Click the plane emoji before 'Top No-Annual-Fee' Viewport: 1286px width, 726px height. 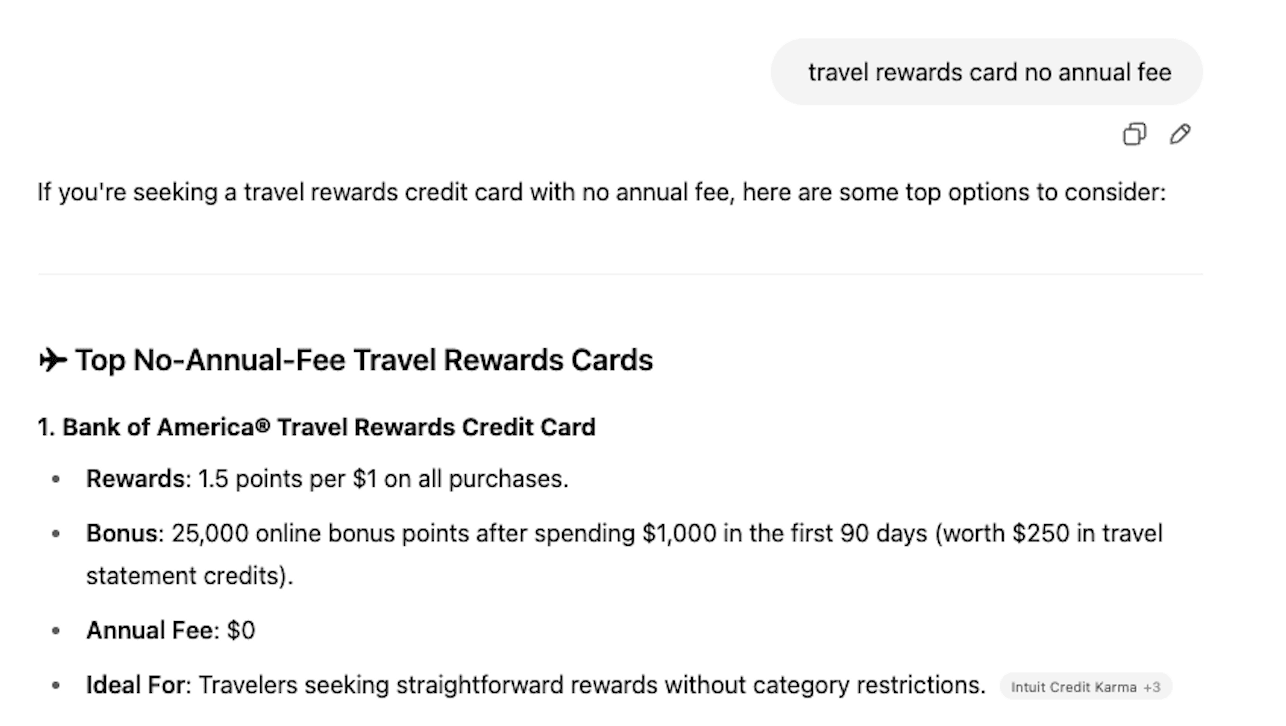(x=51, y=360)
